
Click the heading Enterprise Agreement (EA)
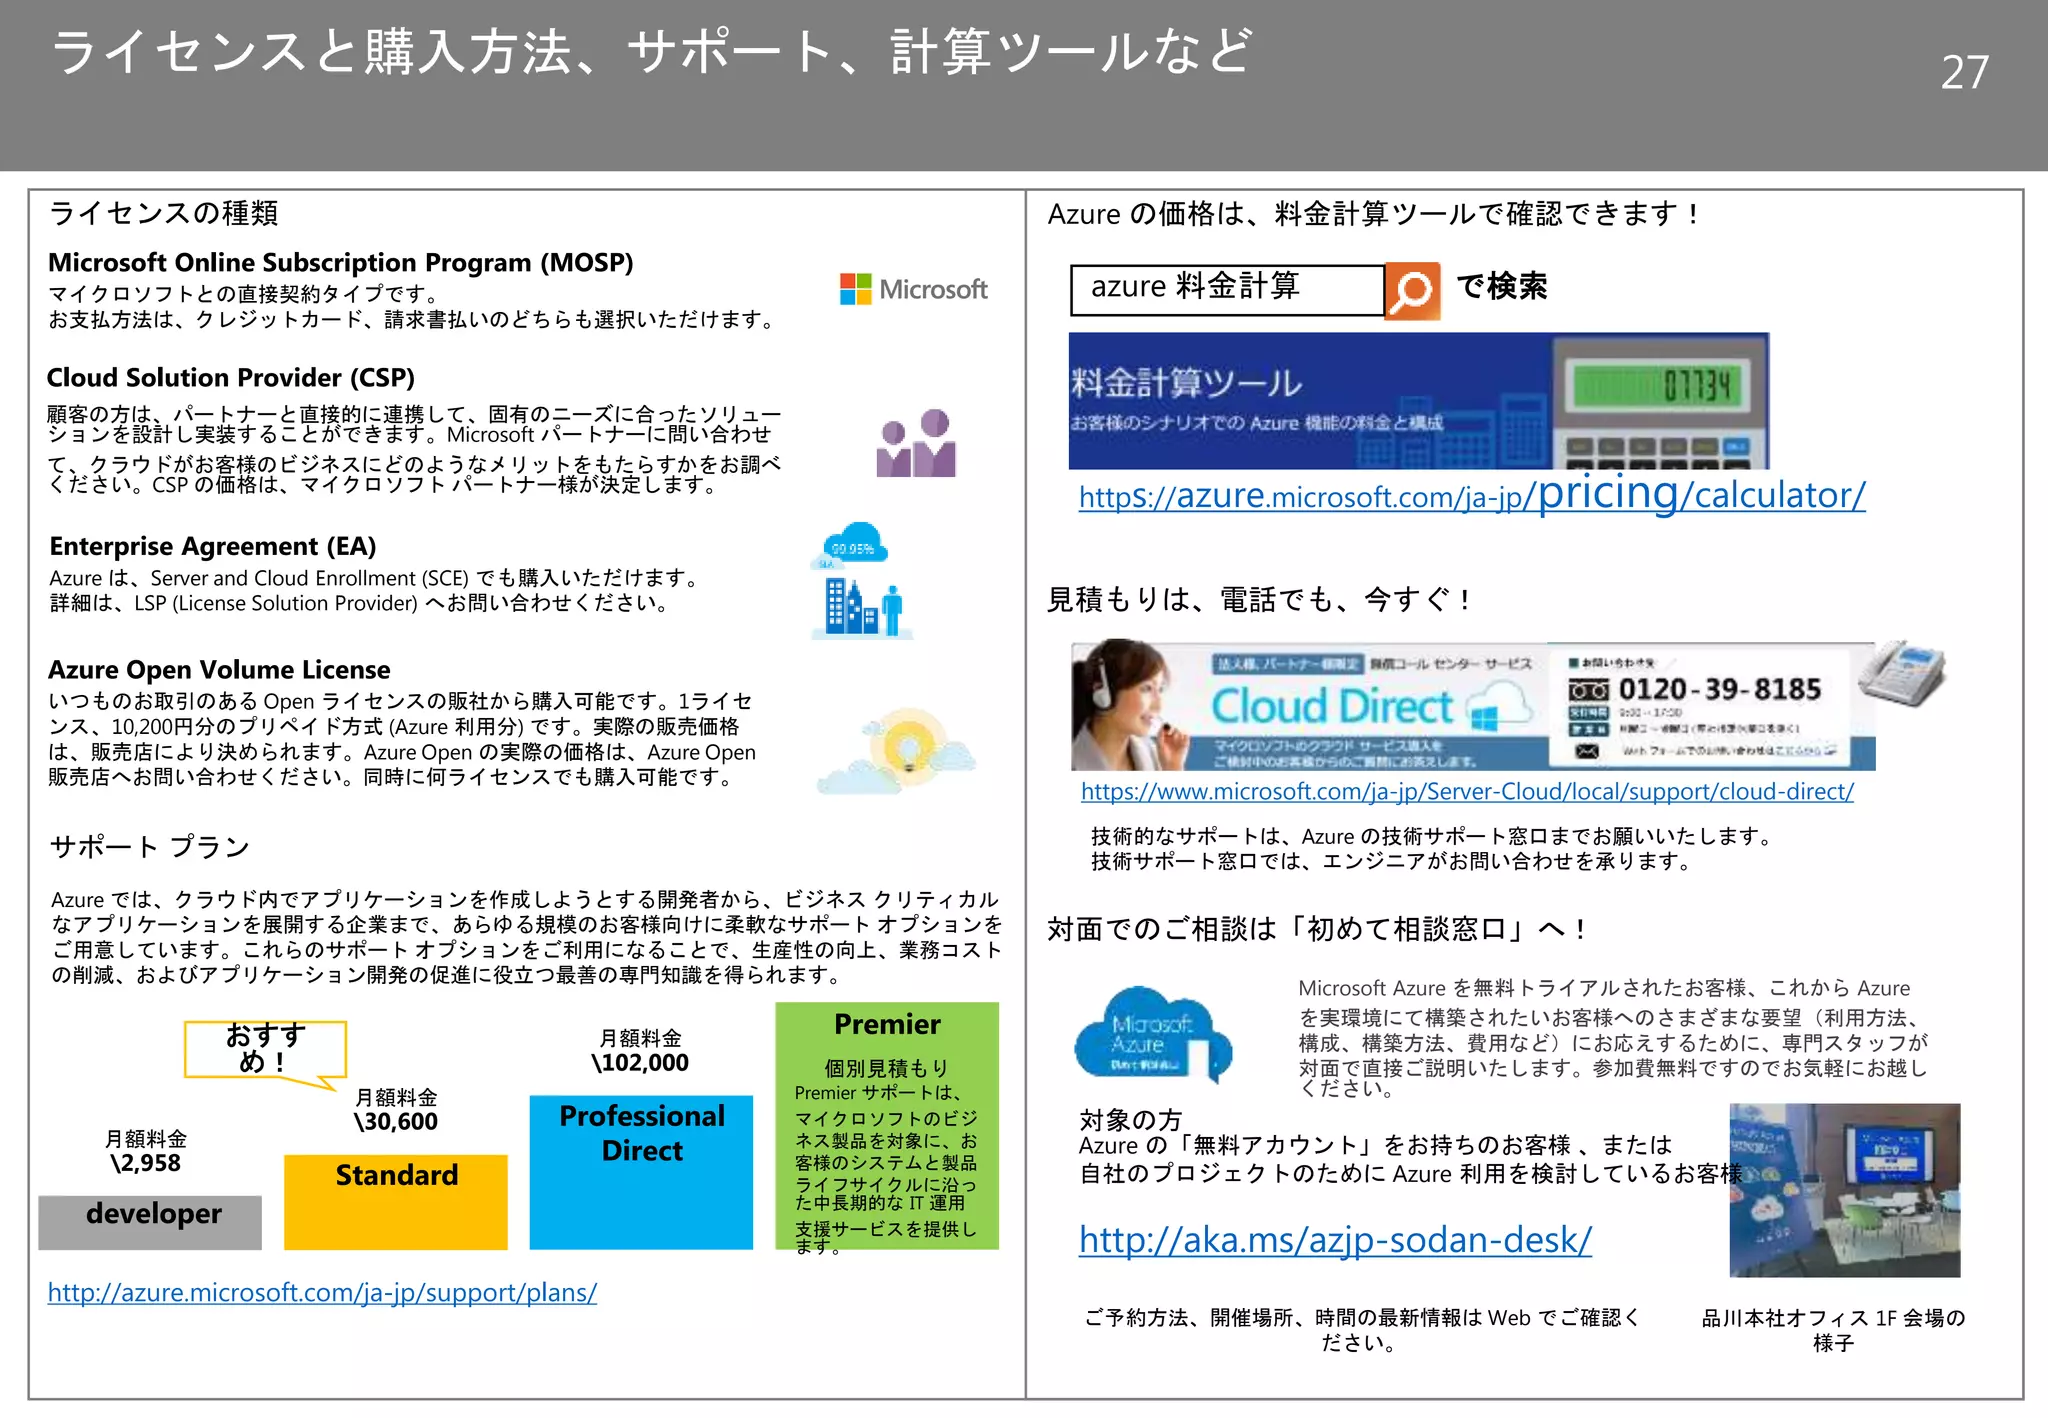pyautogui.click(x=213, y=546)
